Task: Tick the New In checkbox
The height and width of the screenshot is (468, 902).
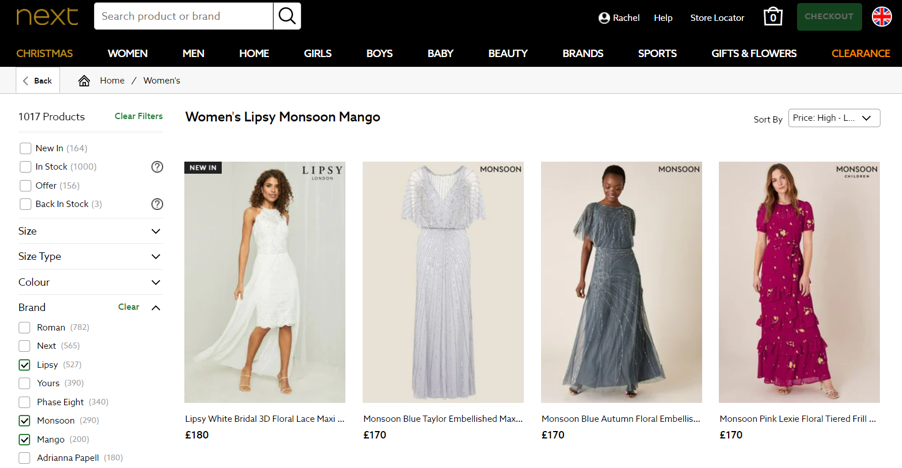Action: pyautogui.click(x=25, y=148)
